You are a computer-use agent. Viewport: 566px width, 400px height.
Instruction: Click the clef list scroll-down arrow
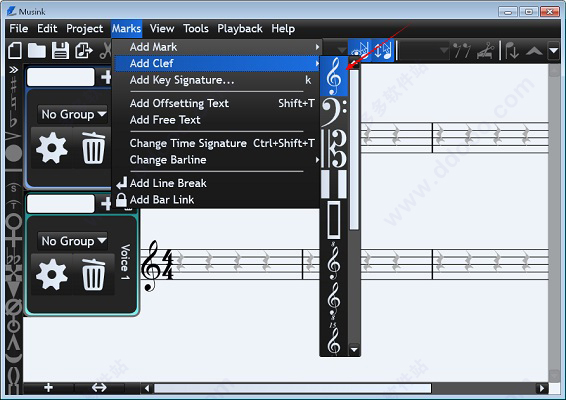point(354,350)
